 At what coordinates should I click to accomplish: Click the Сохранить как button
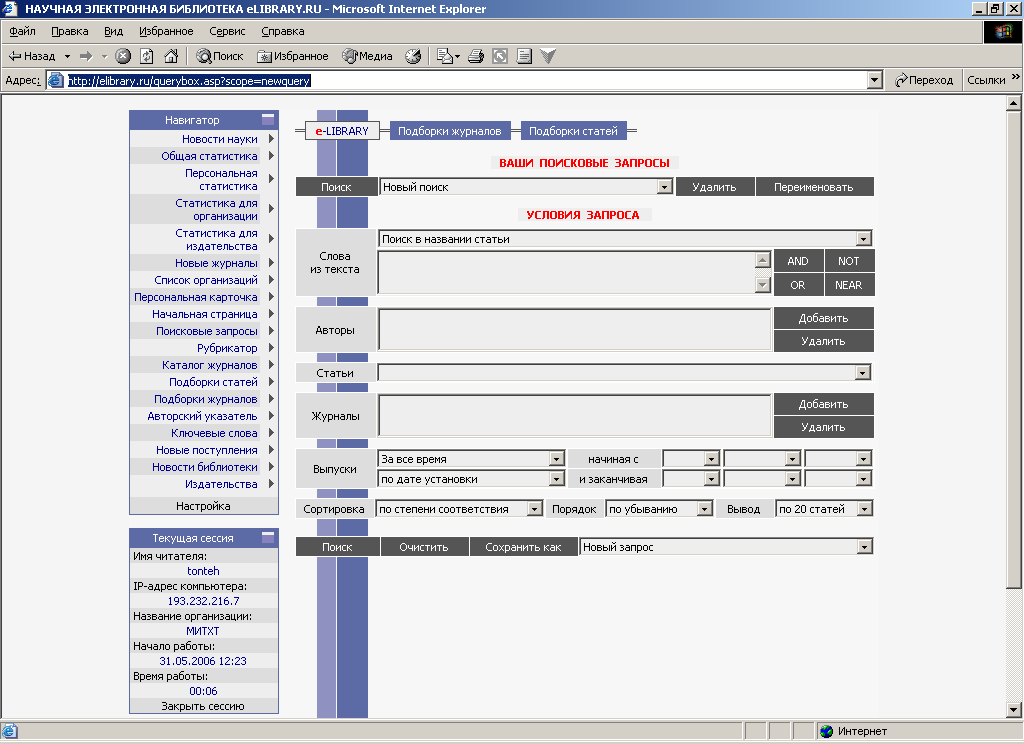523,547
